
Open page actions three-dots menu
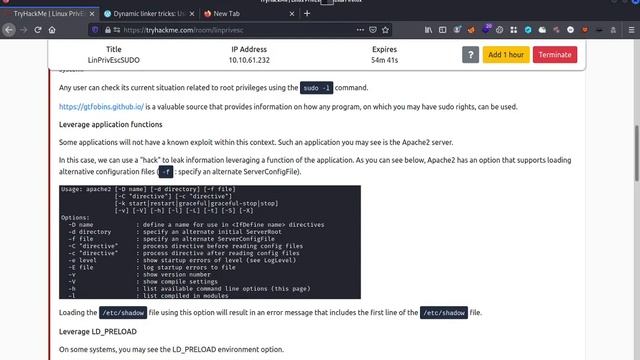[x=360, y=30]
